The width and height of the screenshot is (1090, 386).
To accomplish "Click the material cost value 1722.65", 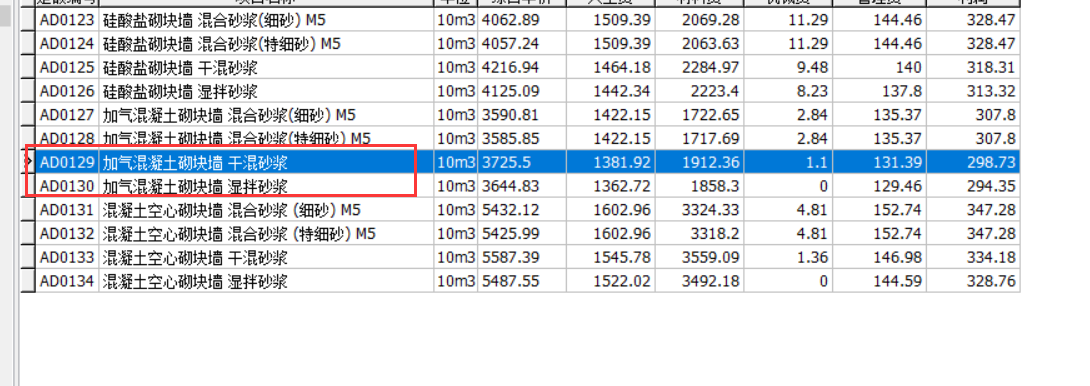I will click(x=710, y=115).
